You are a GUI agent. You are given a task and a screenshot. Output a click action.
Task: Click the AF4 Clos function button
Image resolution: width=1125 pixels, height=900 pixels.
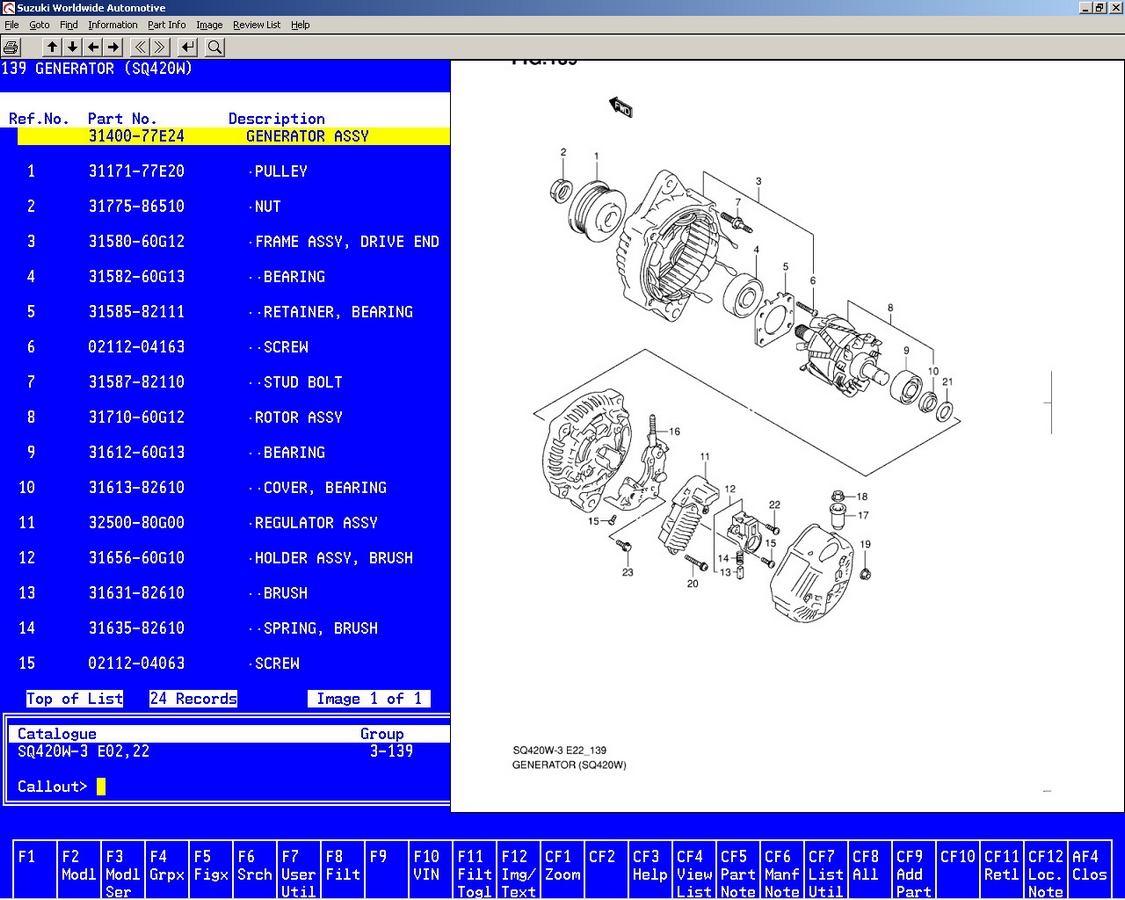click(x=1089, y=870)
